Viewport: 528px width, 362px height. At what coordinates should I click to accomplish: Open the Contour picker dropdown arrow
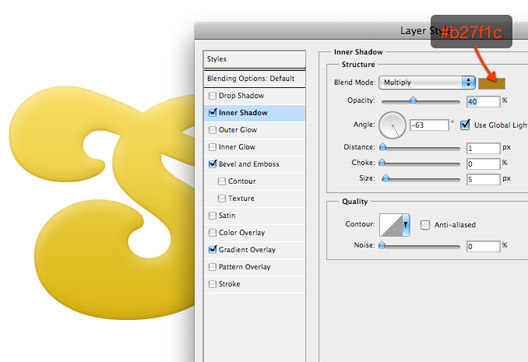tap(406, 225)
